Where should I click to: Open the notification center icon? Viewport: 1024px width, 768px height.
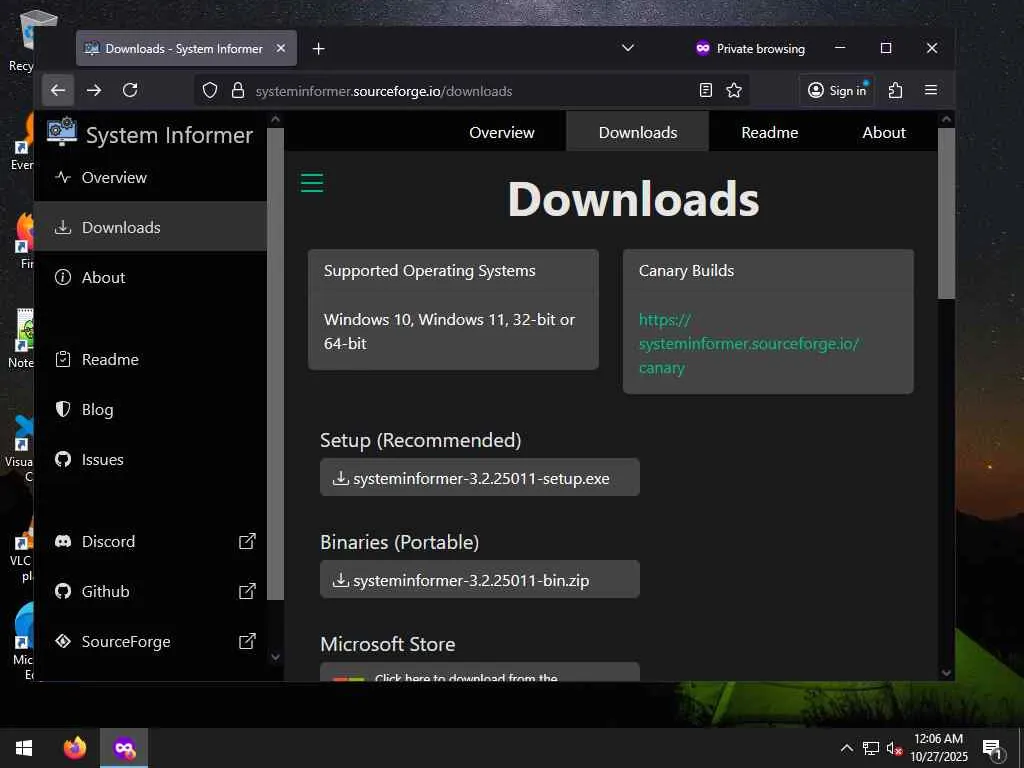tap(993, 749)
